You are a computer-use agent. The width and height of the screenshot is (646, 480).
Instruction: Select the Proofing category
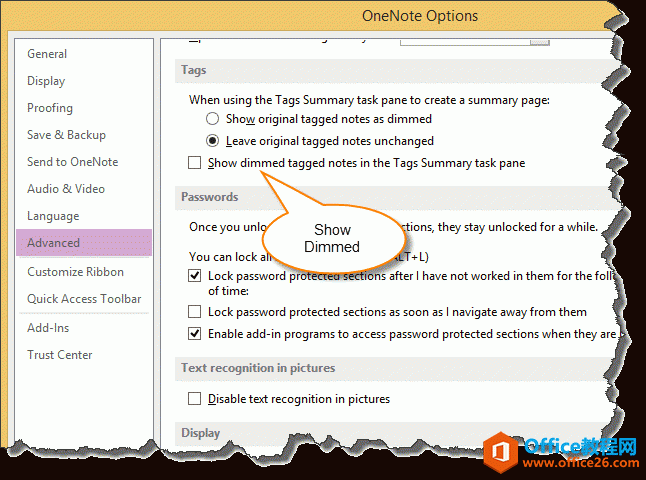[x=50, y=108]
